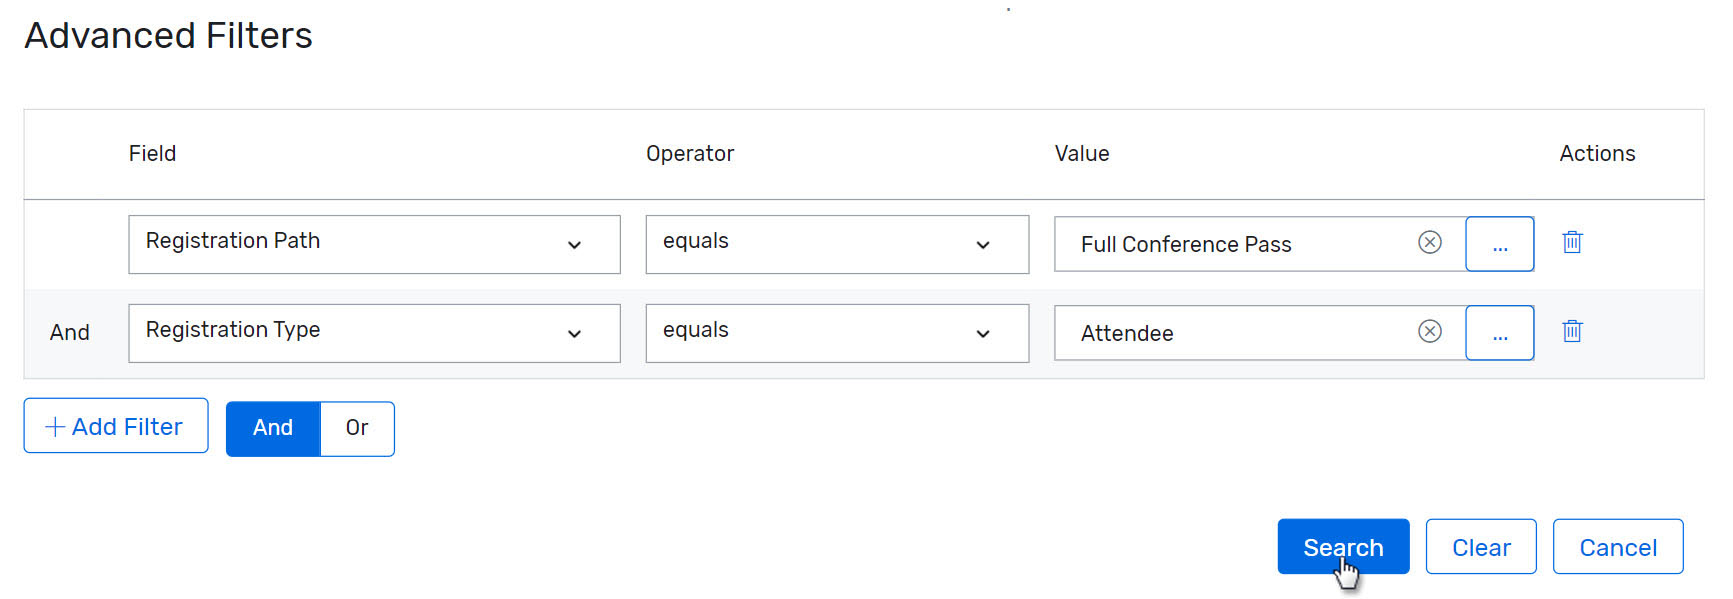Open value picker for Attendee
Viewport: 1733px width, 599px height.
tap(1499, 332)
